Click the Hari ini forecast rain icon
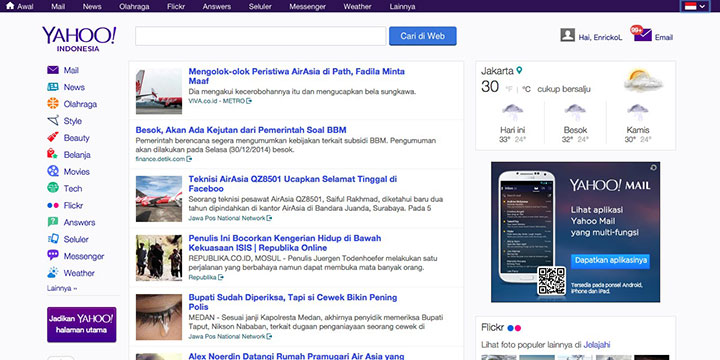 point(512,112)
